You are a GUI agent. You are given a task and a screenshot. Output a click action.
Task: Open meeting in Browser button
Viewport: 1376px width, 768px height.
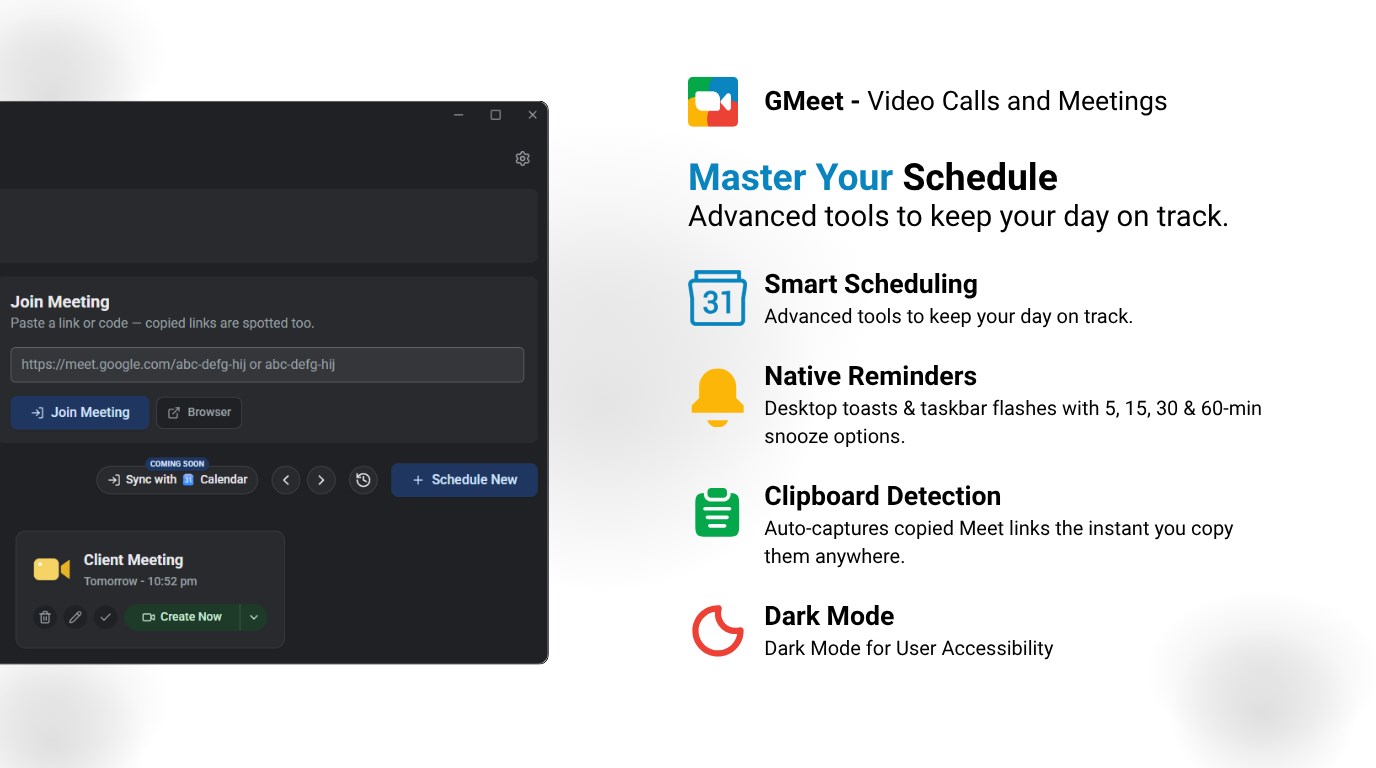(199, 412)
